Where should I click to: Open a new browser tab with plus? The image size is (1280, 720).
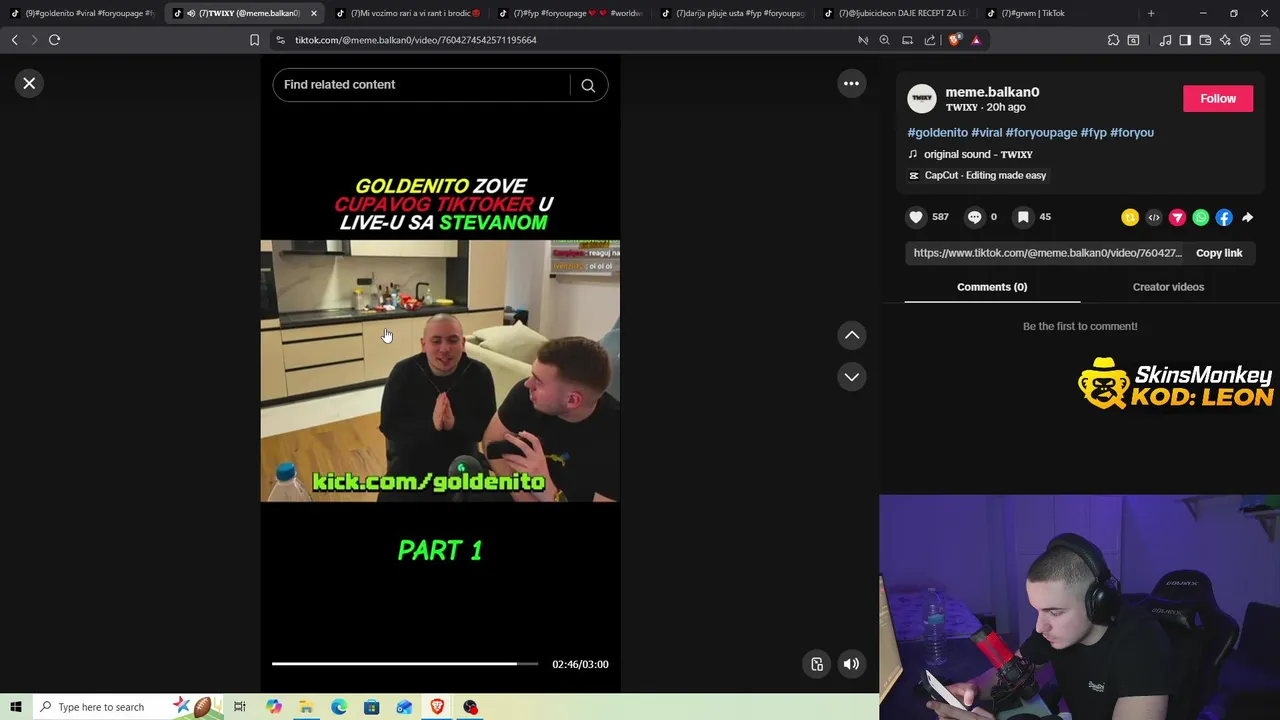[x=1151, y=13]
